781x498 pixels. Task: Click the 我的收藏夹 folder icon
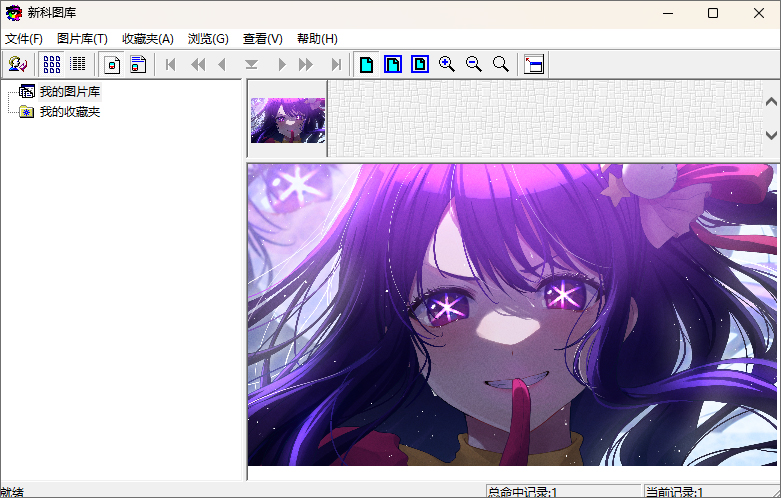(26, 112)
